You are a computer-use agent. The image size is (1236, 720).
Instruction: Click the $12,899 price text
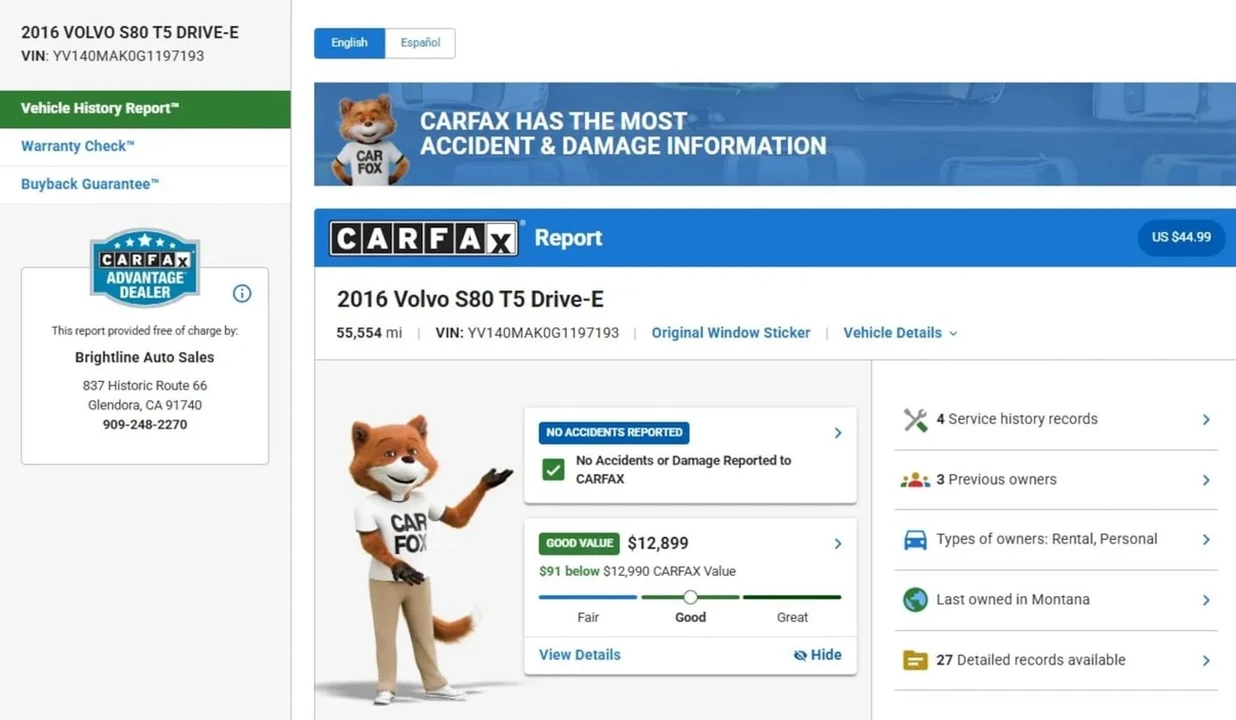[658, 544]
